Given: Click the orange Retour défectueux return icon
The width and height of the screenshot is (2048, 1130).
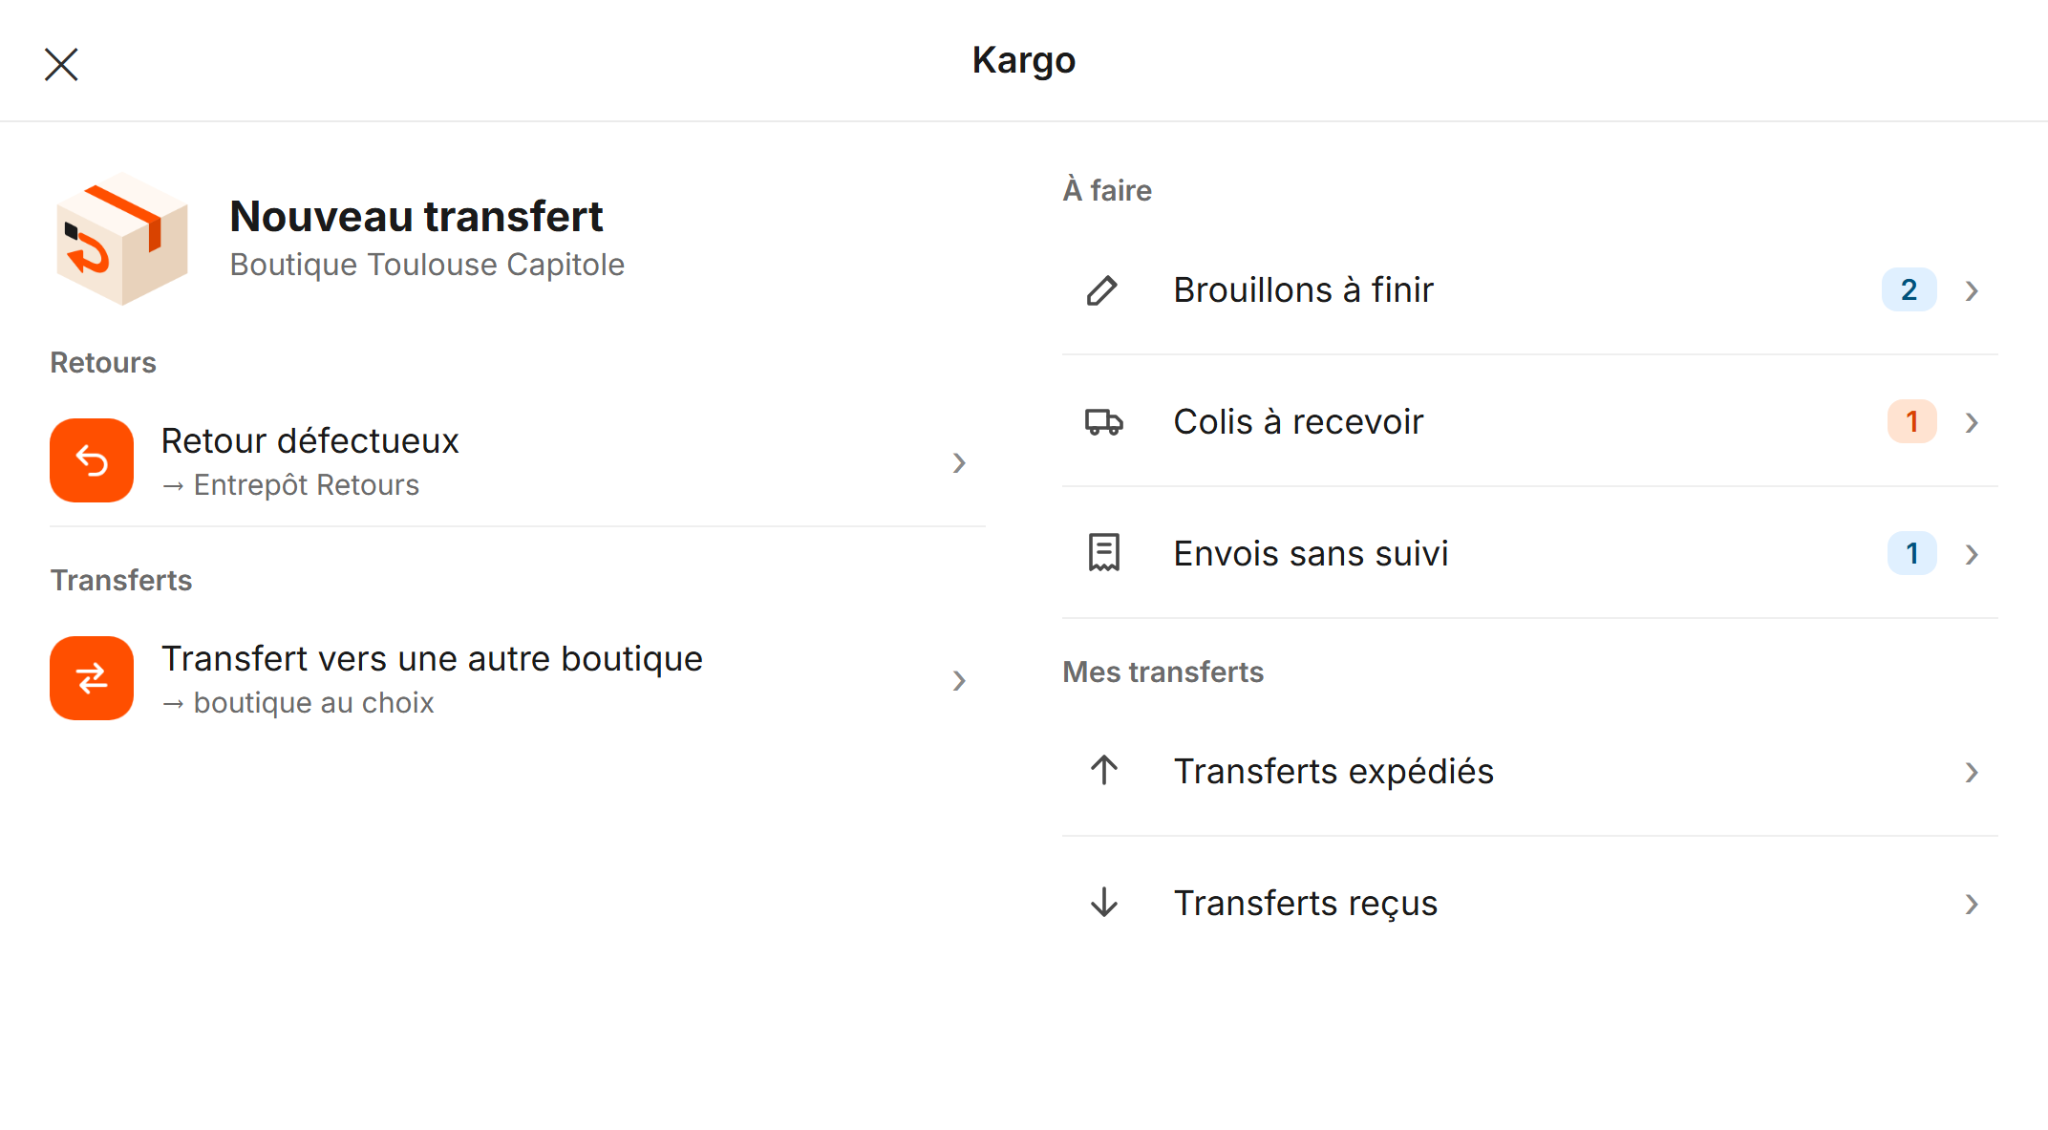Looking at the screenshot, I should pos(92,460).
